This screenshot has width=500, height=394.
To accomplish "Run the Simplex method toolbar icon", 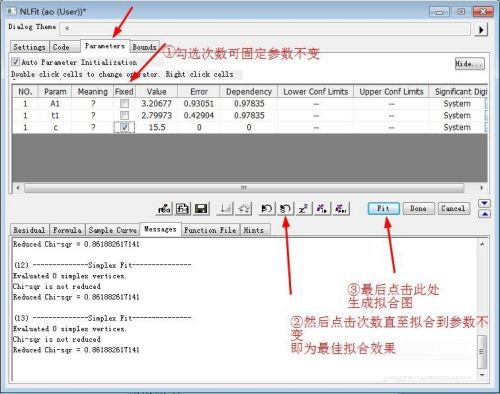I will point(285,209).
